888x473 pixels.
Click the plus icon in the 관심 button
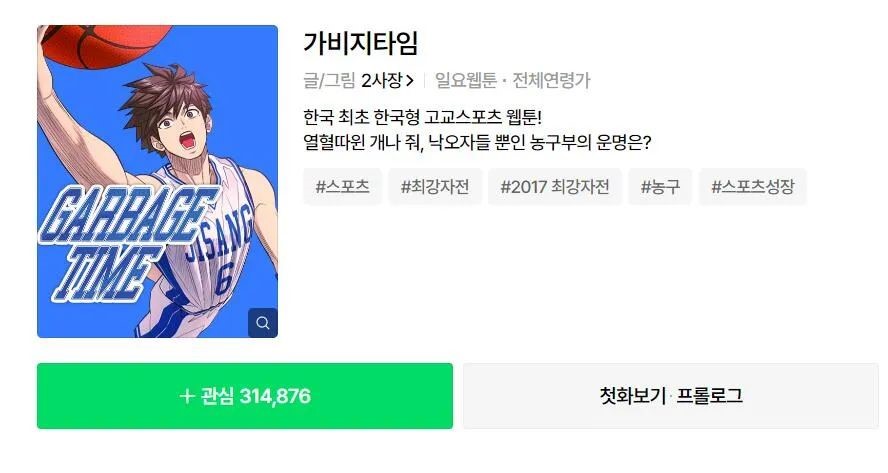click(186, 395)
